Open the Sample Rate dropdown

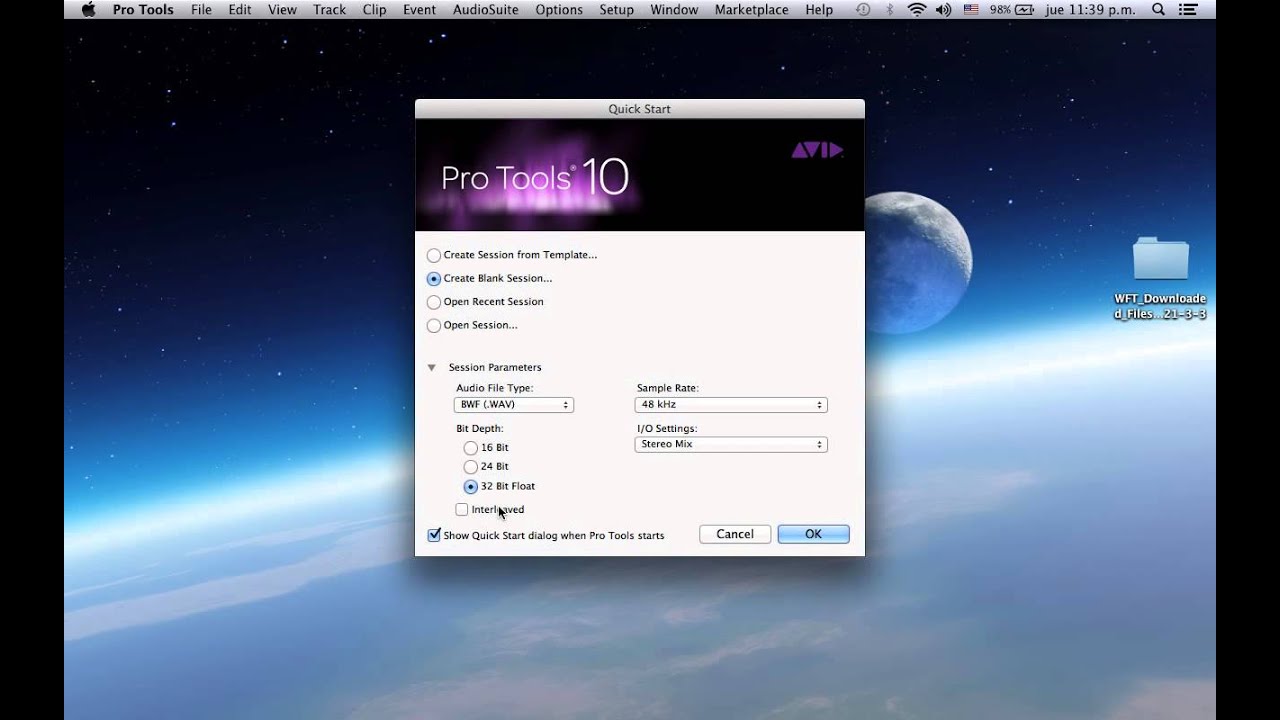(731, 405)
